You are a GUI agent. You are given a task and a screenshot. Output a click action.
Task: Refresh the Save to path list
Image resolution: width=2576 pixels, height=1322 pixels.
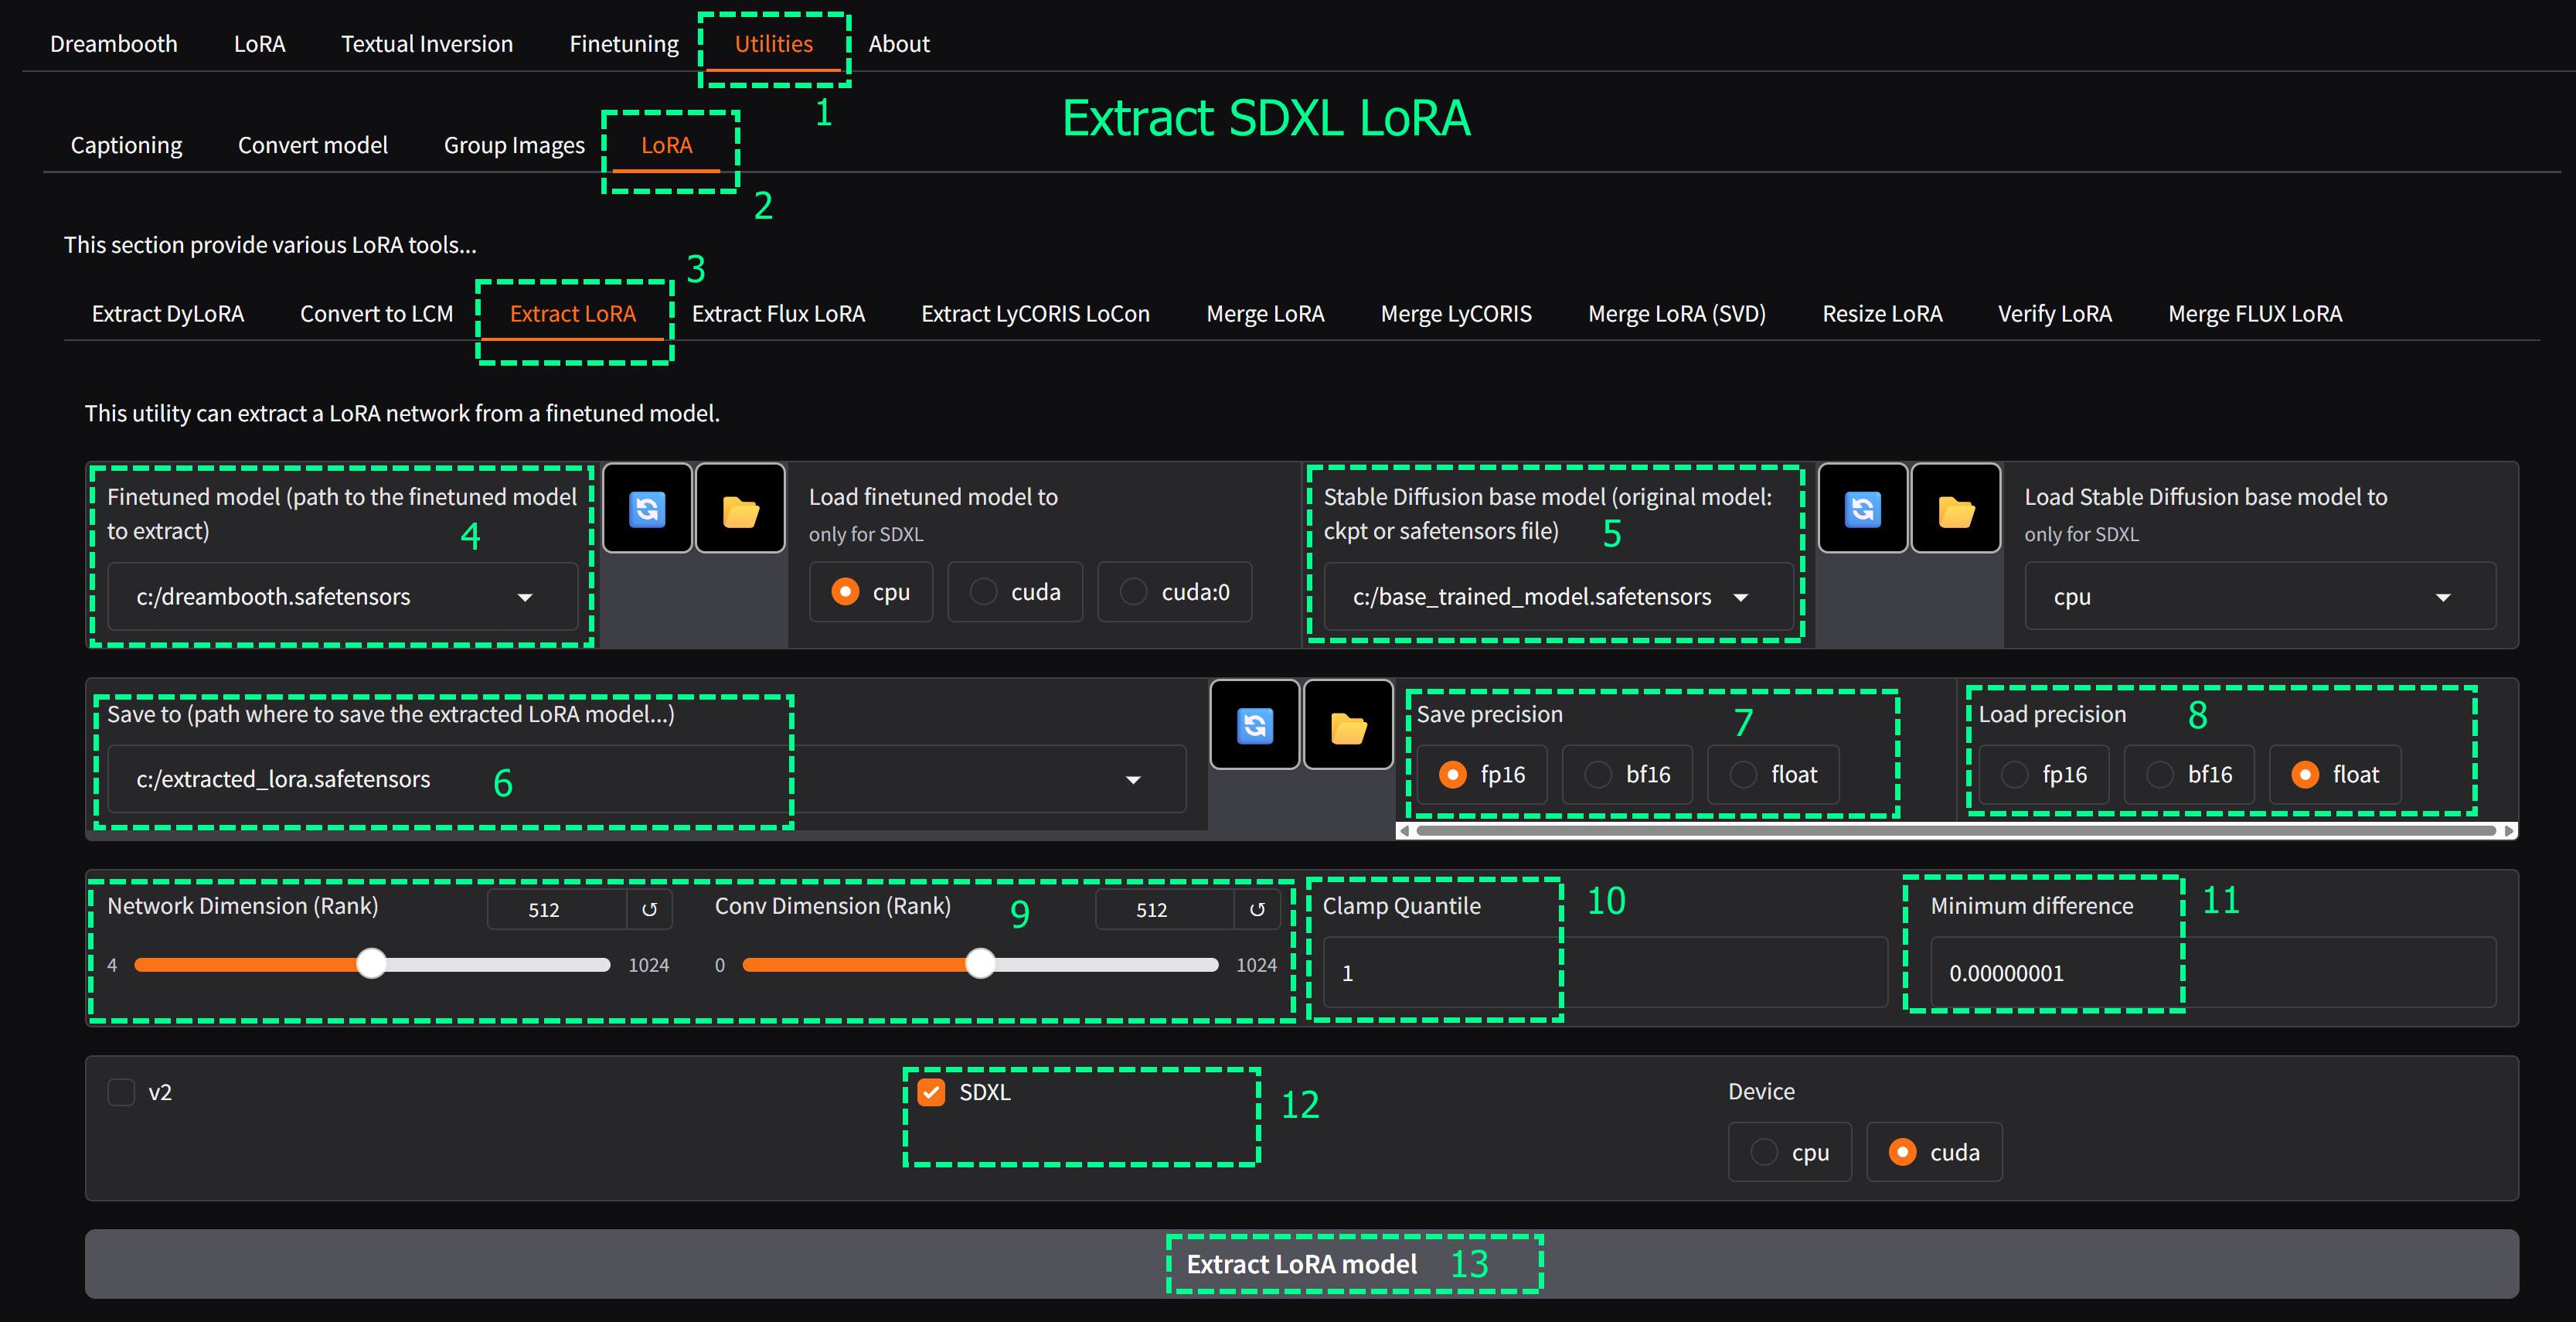click(1254, 725)
